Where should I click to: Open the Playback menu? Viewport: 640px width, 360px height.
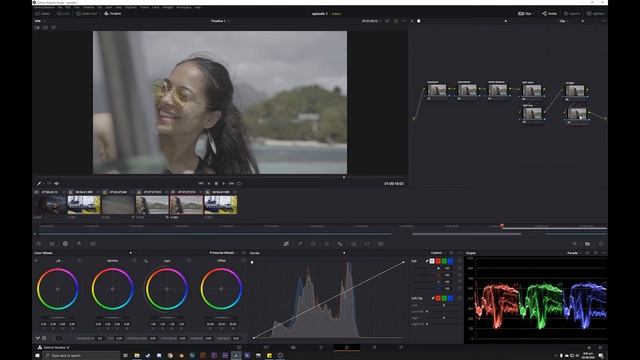pos(131,7)
